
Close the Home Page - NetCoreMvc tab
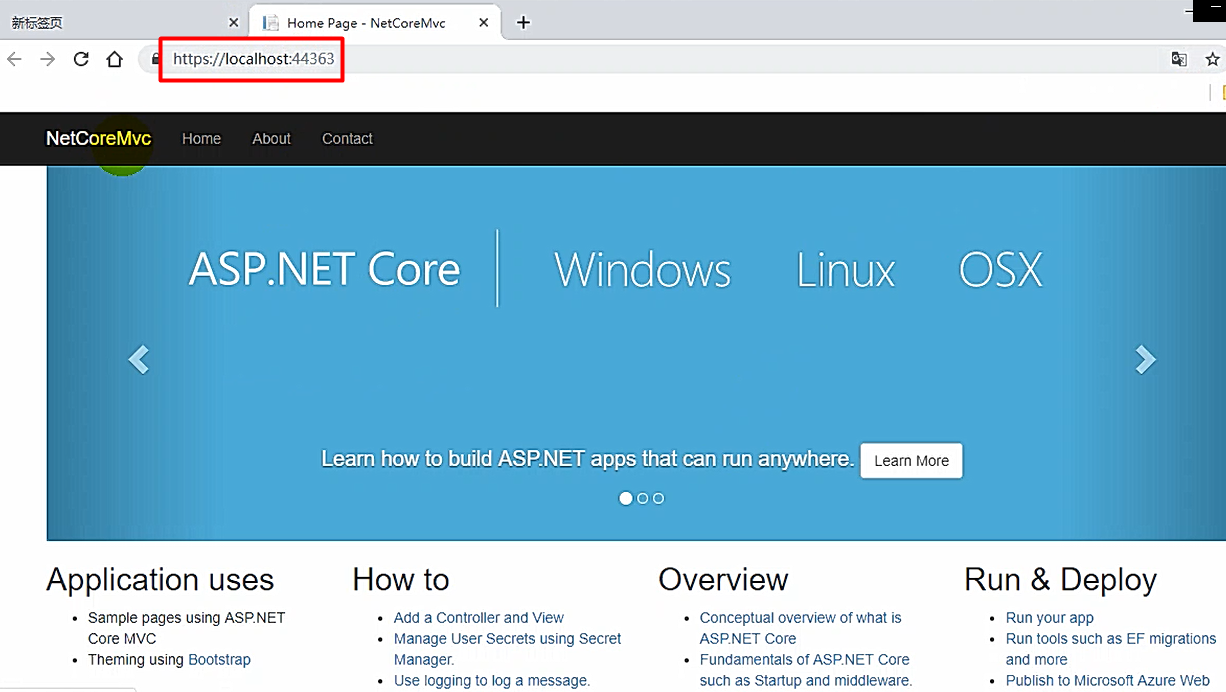(484, 22)
